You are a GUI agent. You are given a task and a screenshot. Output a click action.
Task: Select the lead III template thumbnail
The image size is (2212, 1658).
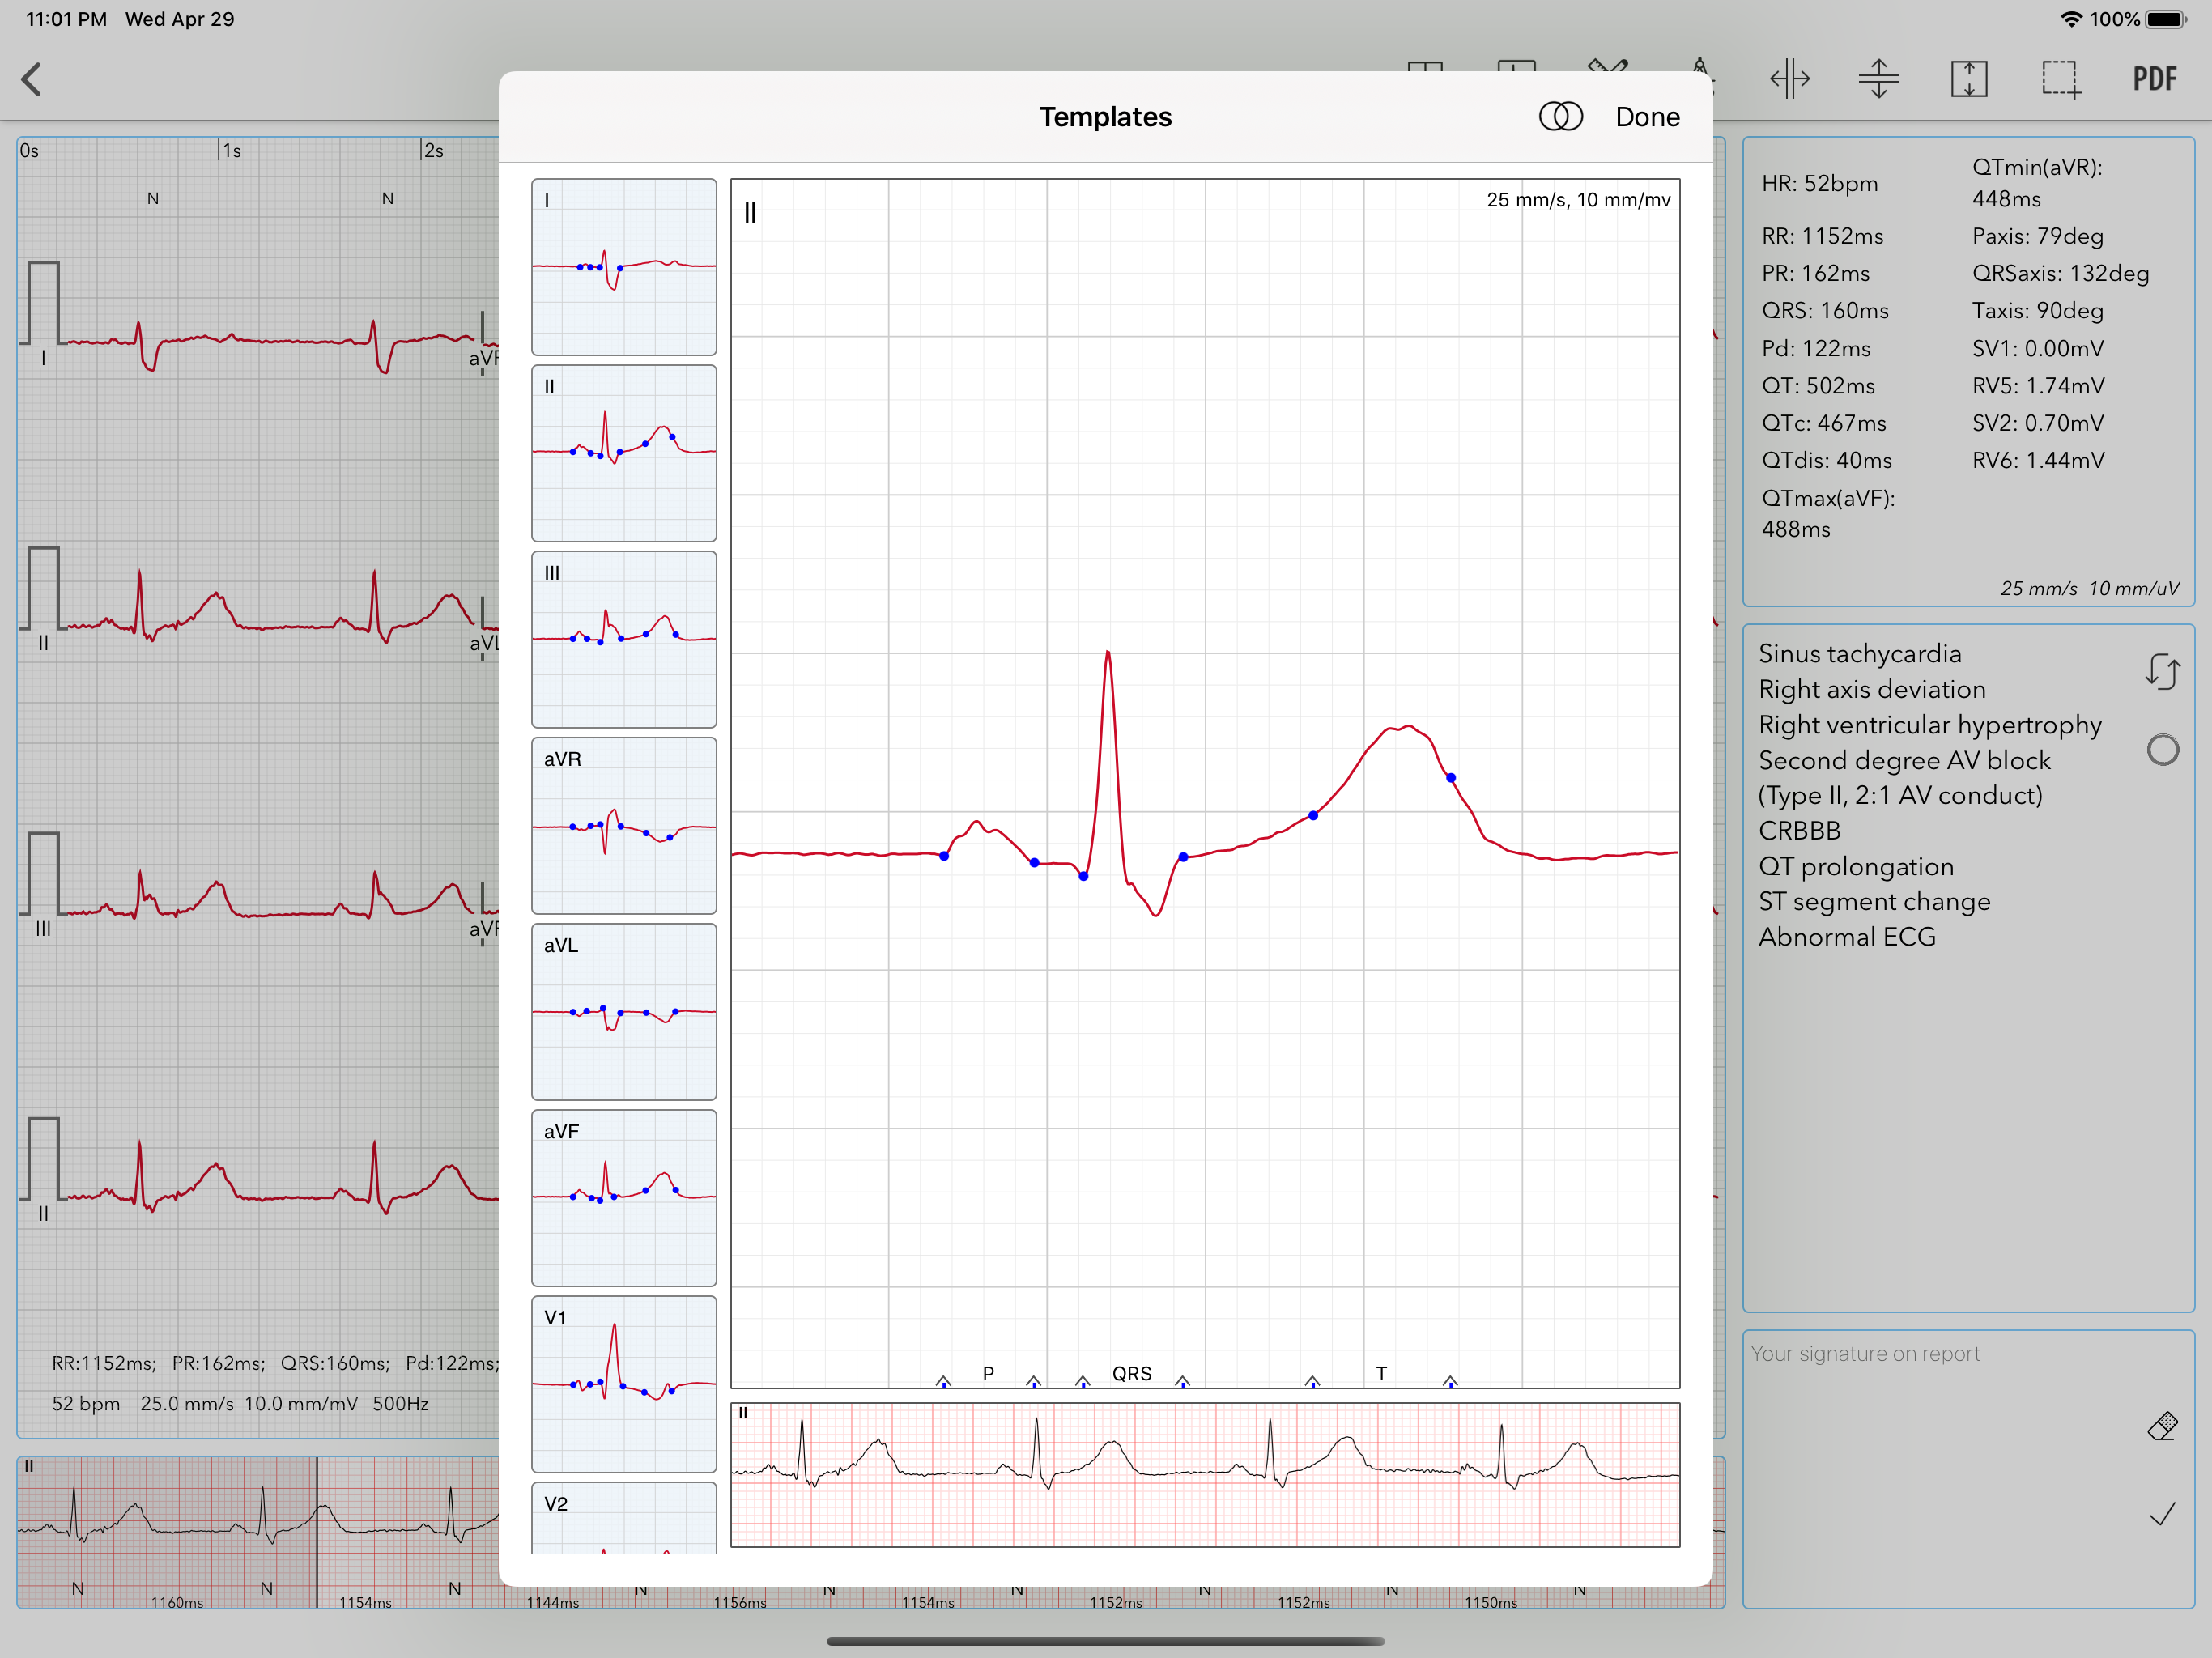click(624, 639)
